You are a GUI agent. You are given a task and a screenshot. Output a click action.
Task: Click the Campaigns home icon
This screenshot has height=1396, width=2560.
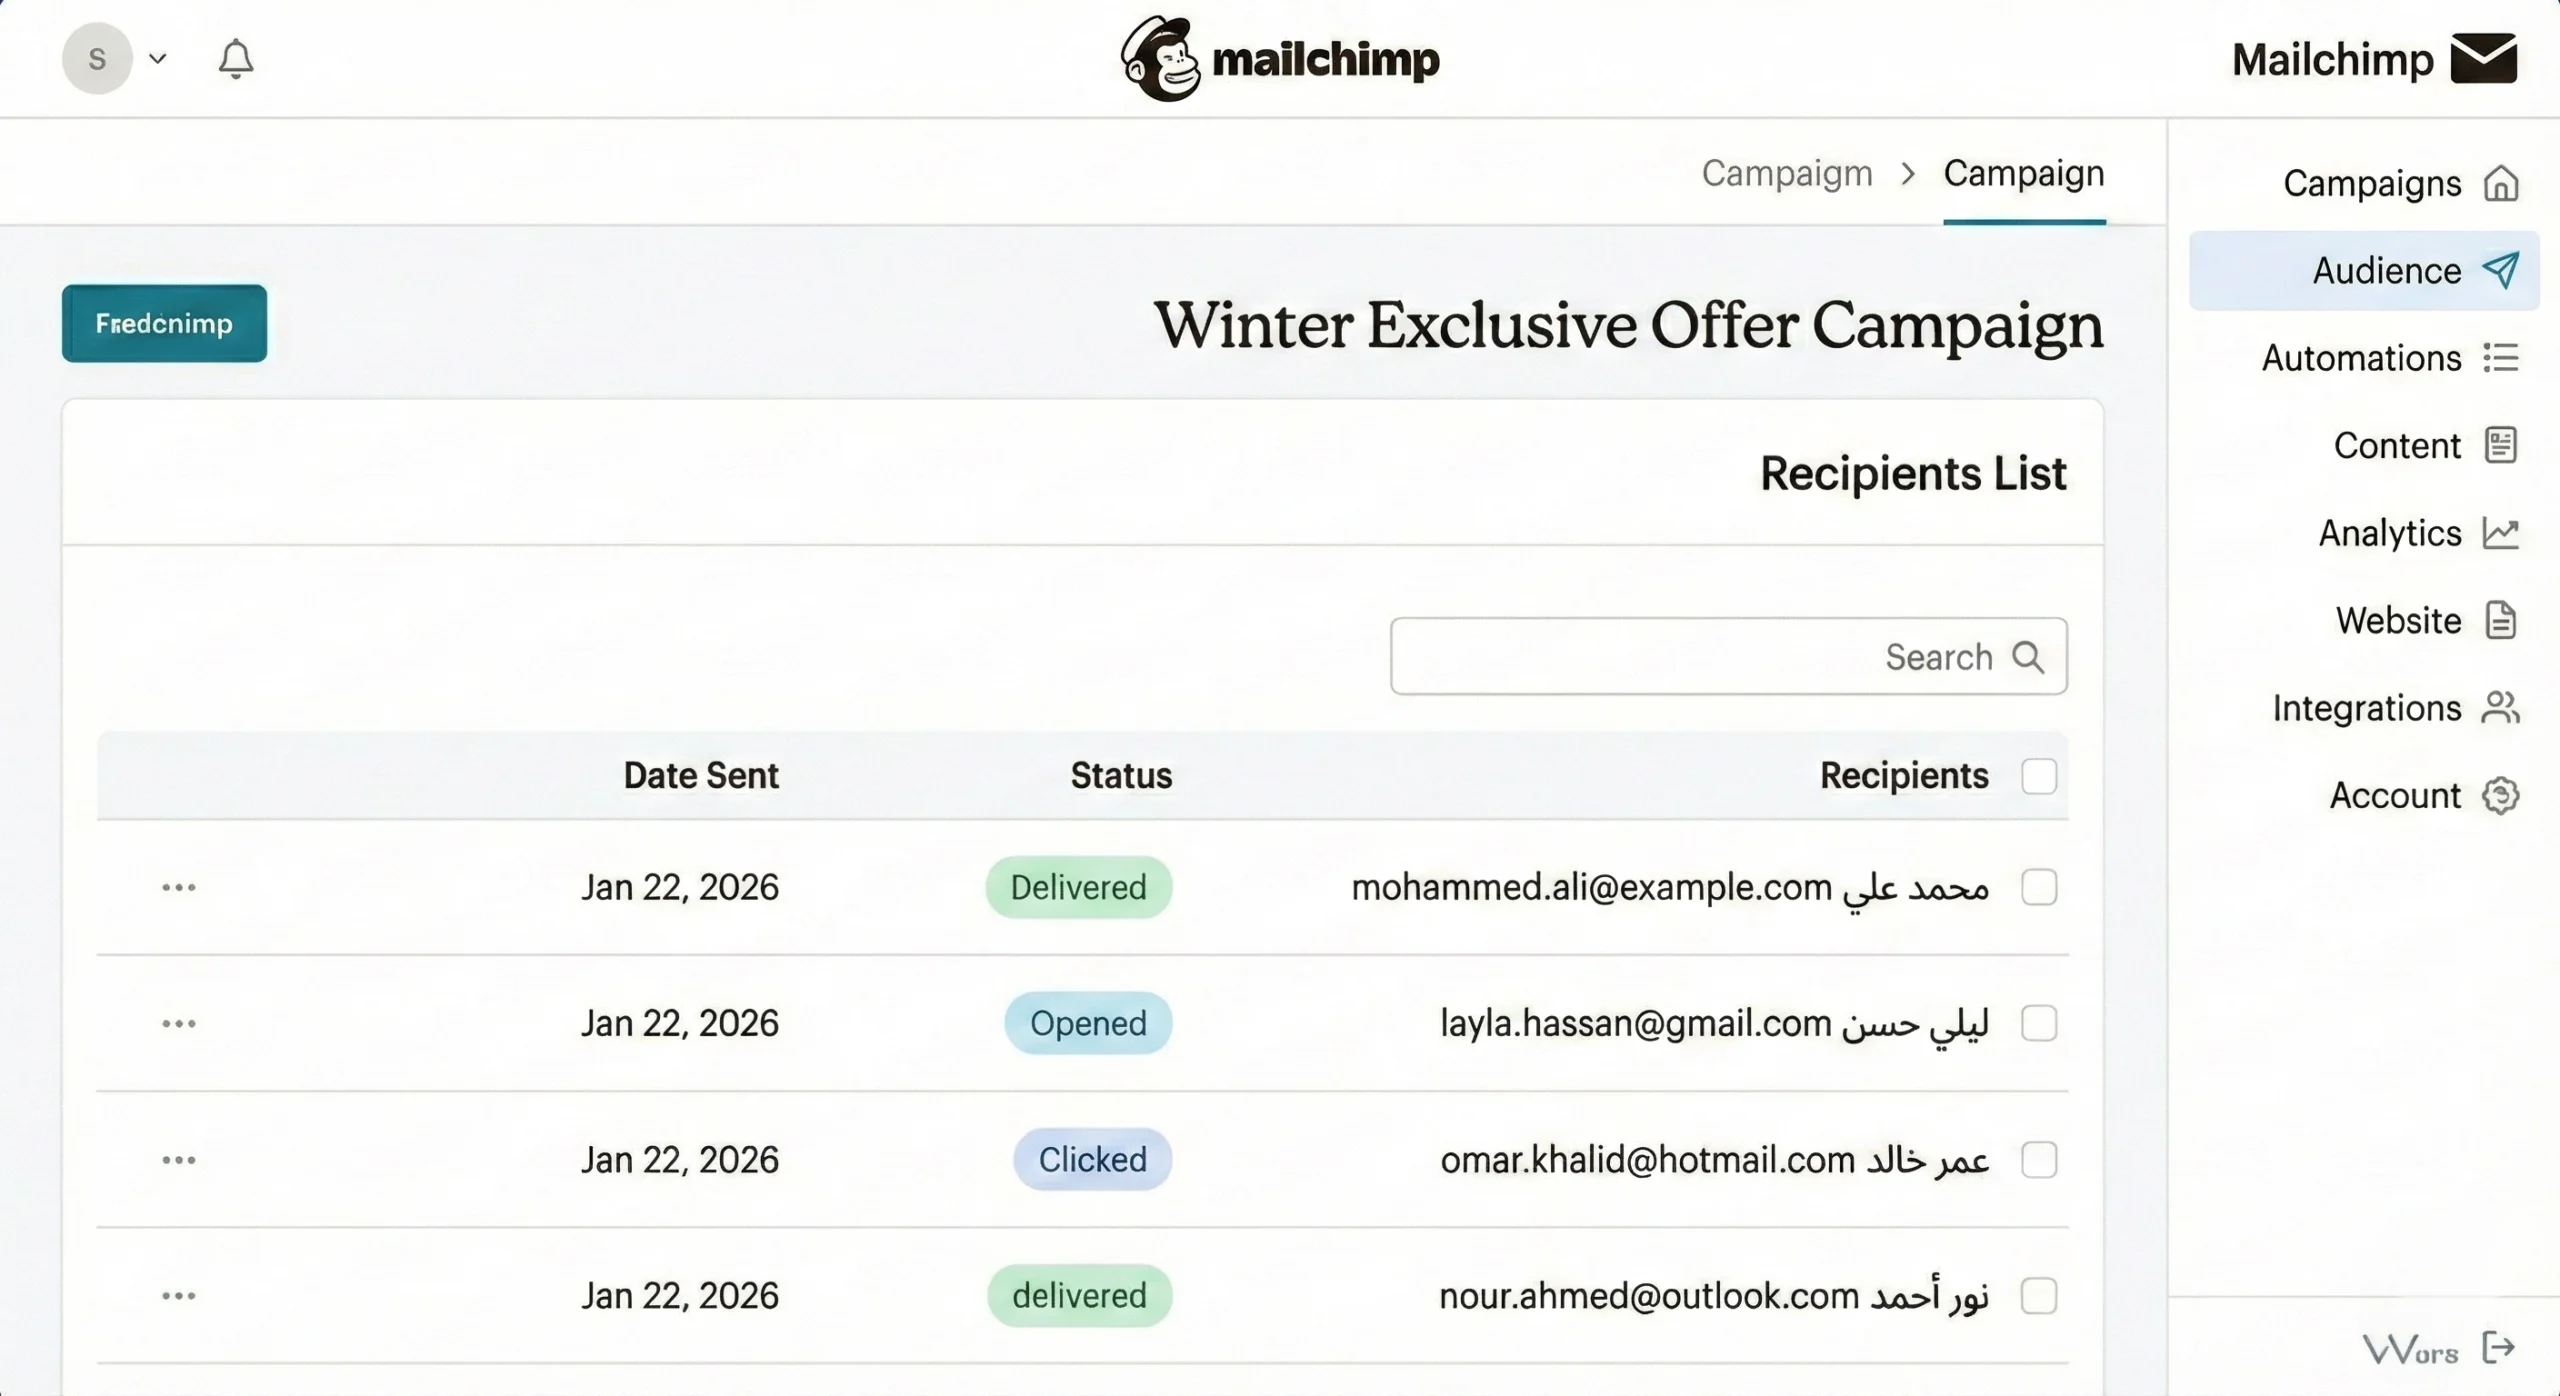tap(2500, 184)
